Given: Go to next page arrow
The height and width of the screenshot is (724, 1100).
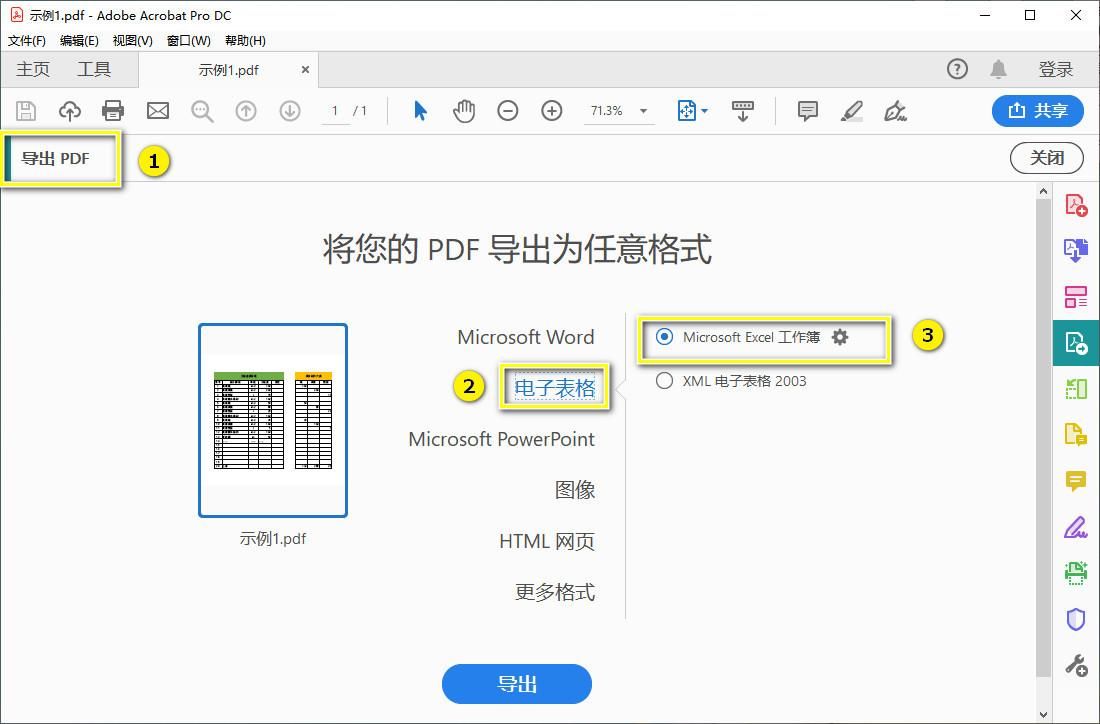Looking at the screenshot, I should [290, 111].
